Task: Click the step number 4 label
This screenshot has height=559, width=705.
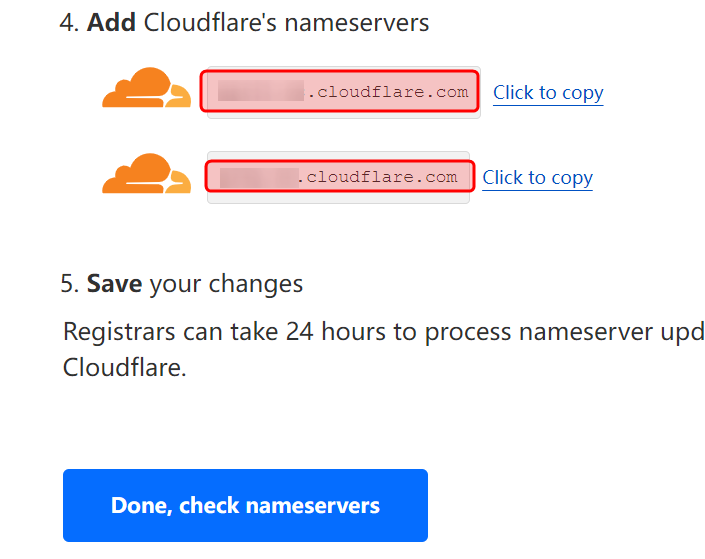Action: (69, 22)
